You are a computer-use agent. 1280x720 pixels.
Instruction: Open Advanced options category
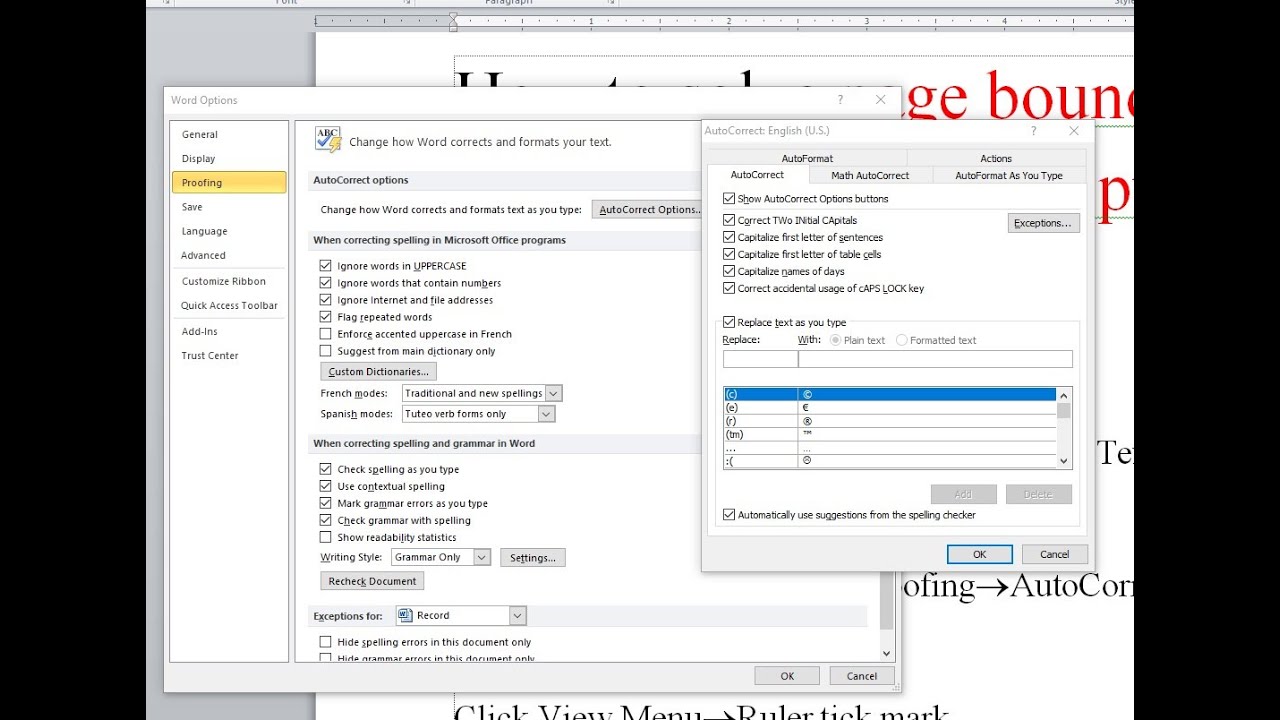(x=229, y=255)
